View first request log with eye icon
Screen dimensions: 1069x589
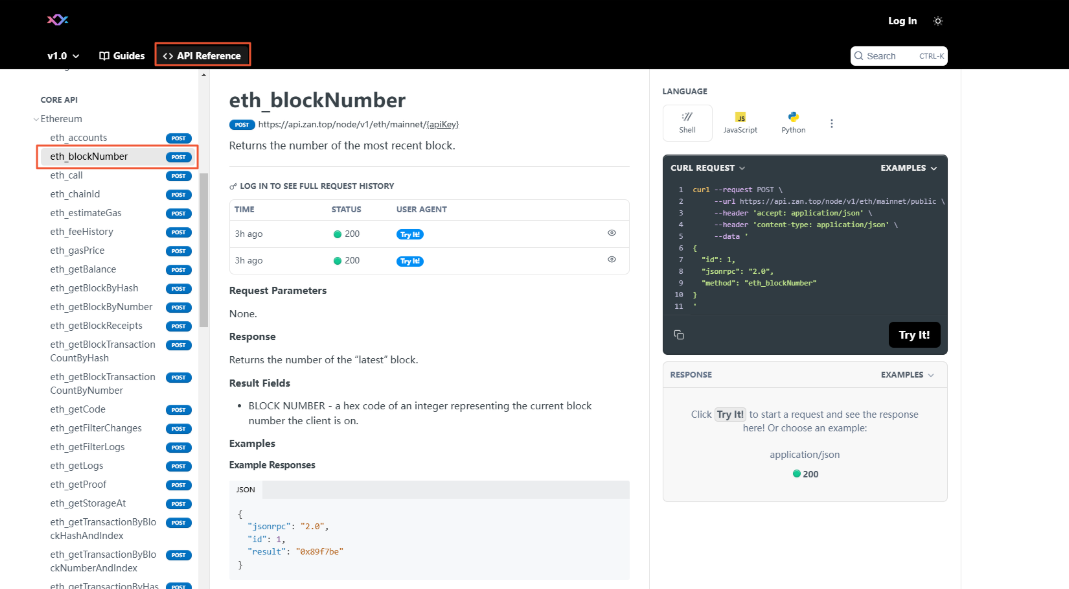pyautogui.click(x=611, y=232)
